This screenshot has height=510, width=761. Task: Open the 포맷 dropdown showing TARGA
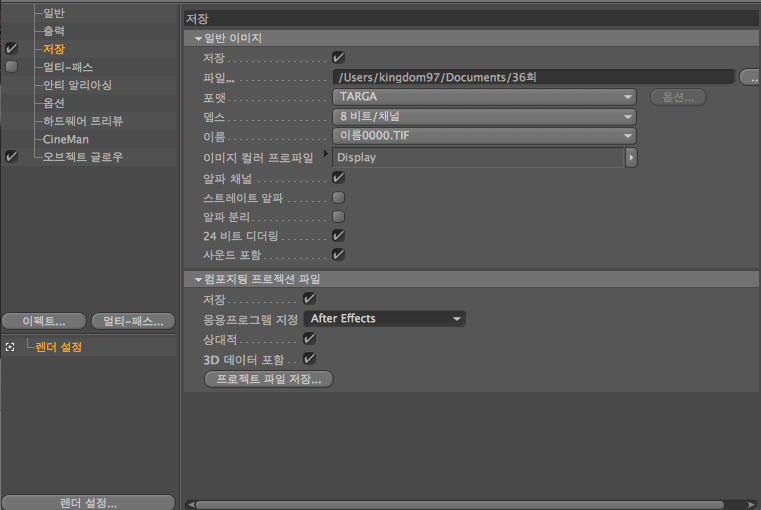(x=484, y=97)
